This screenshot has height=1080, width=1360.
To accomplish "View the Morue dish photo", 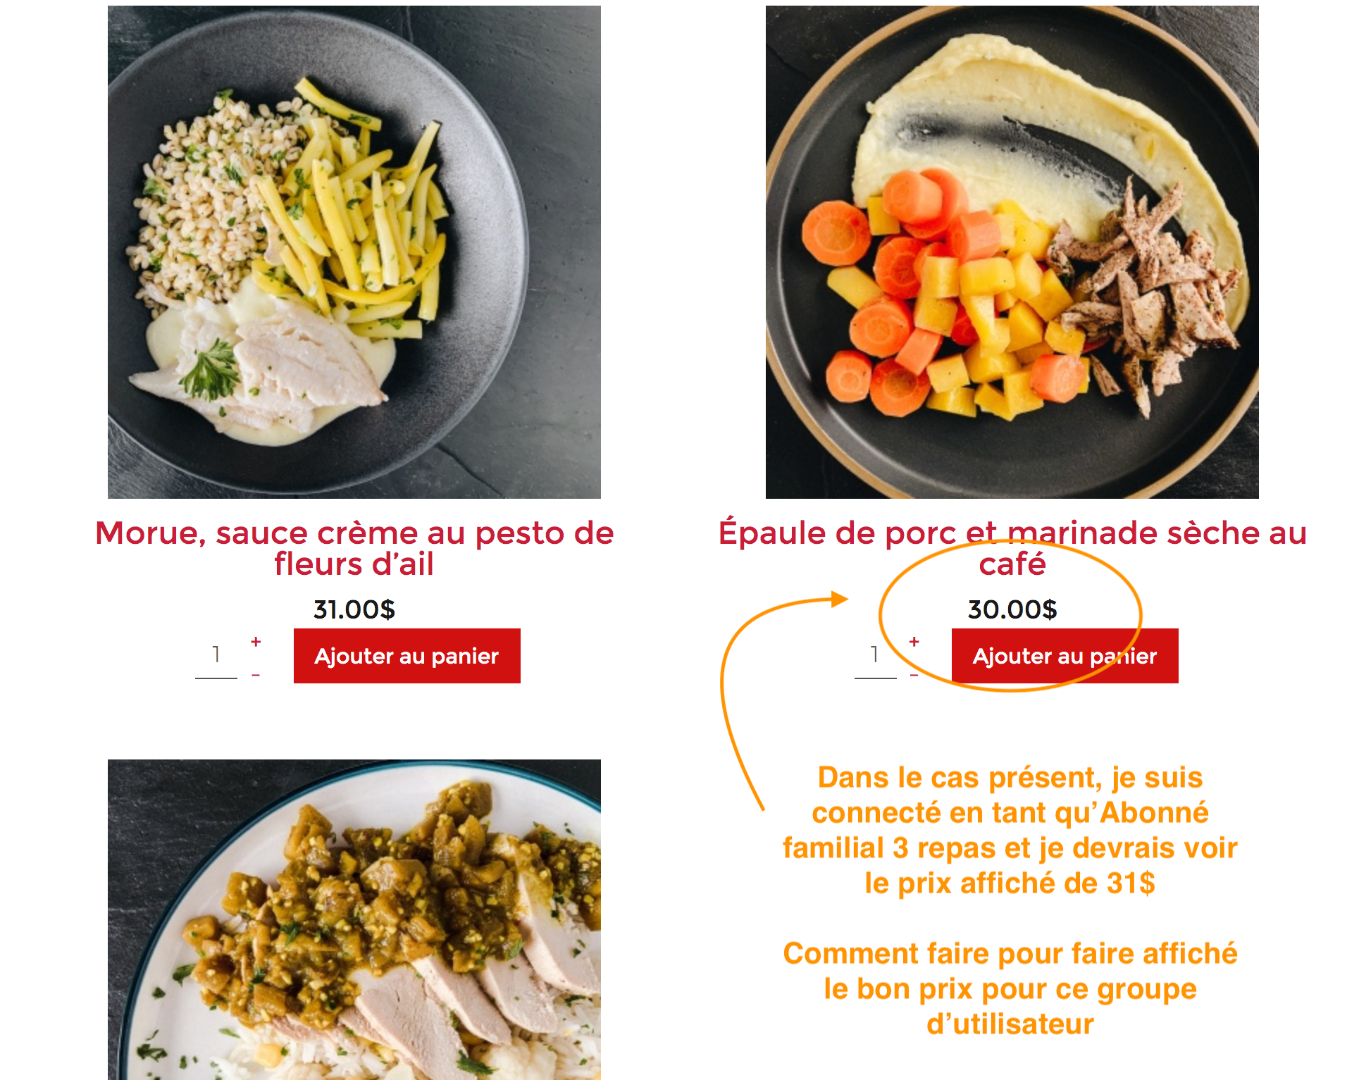I will 354,252.
